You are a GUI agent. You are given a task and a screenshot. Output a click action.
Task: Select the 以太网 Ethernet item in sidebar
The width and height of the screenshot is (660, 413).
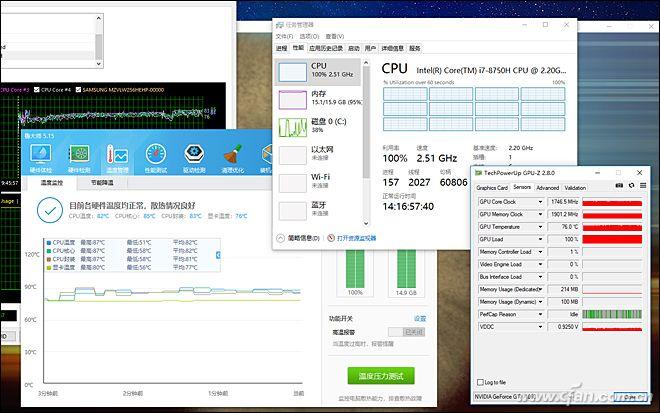click(x=318, y=155)
